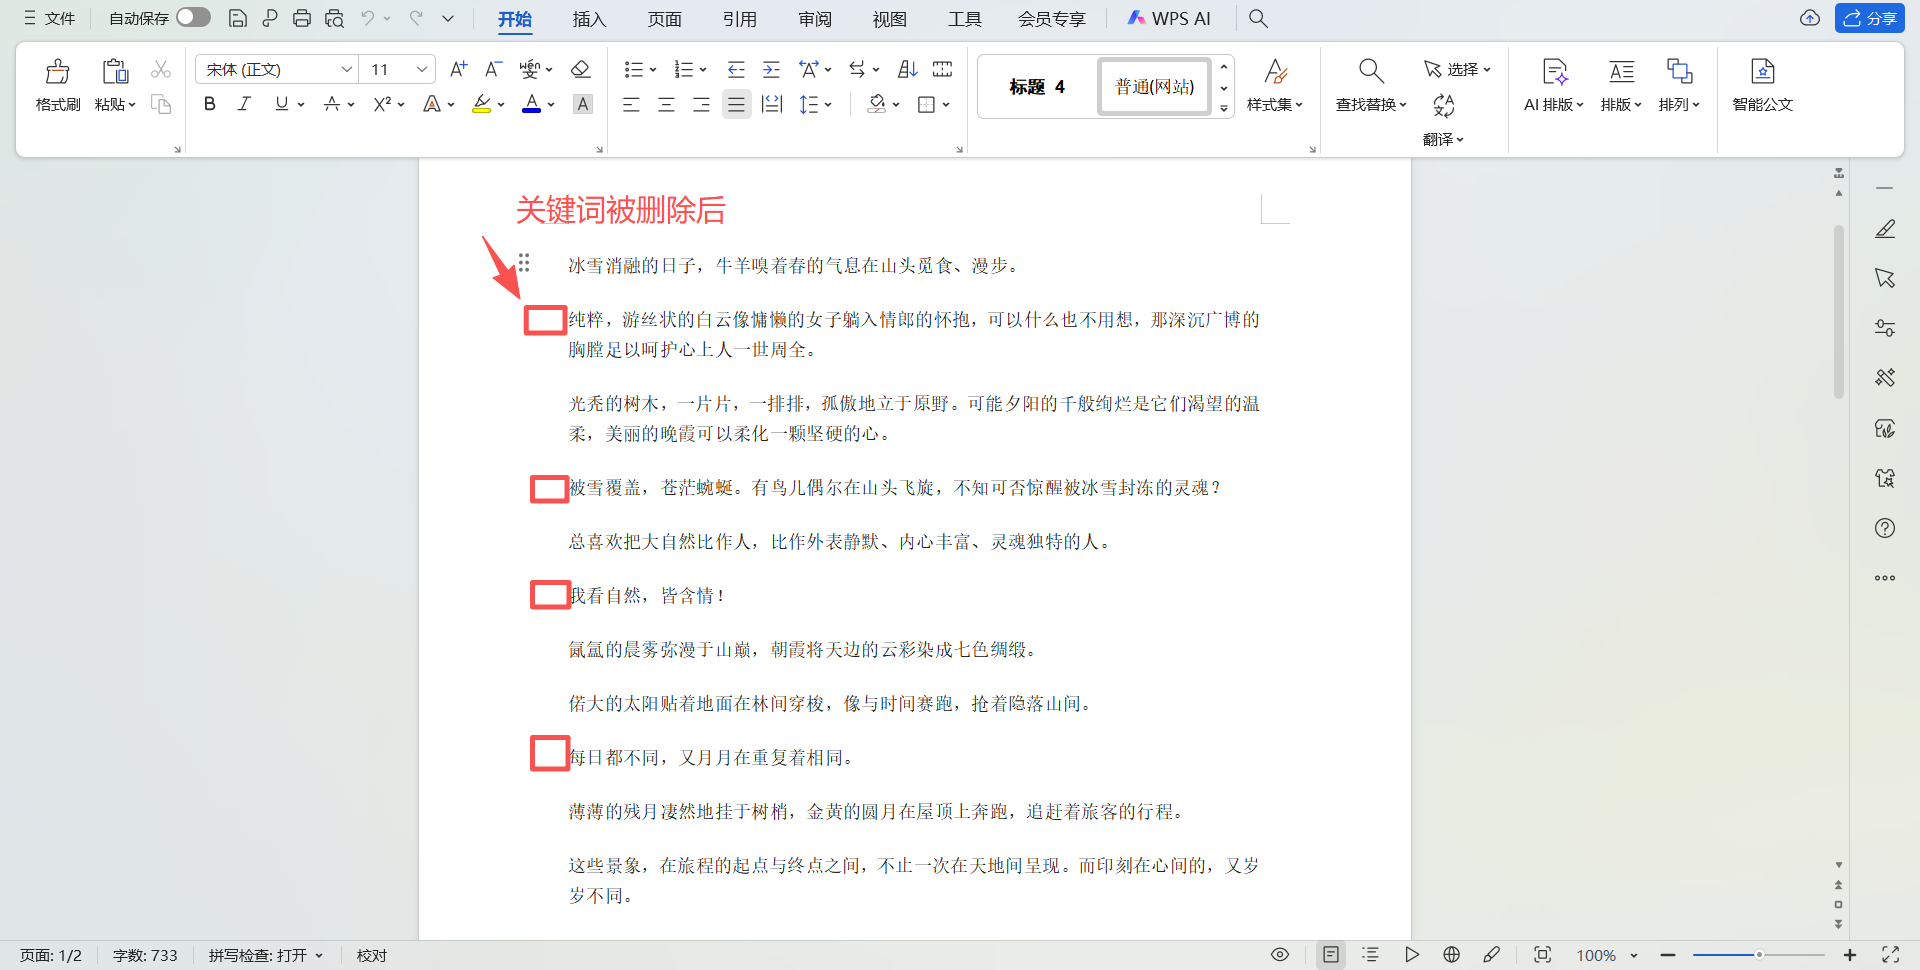Screen dimensions: 1920x970
Task: Open the AI 排版 feature
Action: pos(1552,85)
